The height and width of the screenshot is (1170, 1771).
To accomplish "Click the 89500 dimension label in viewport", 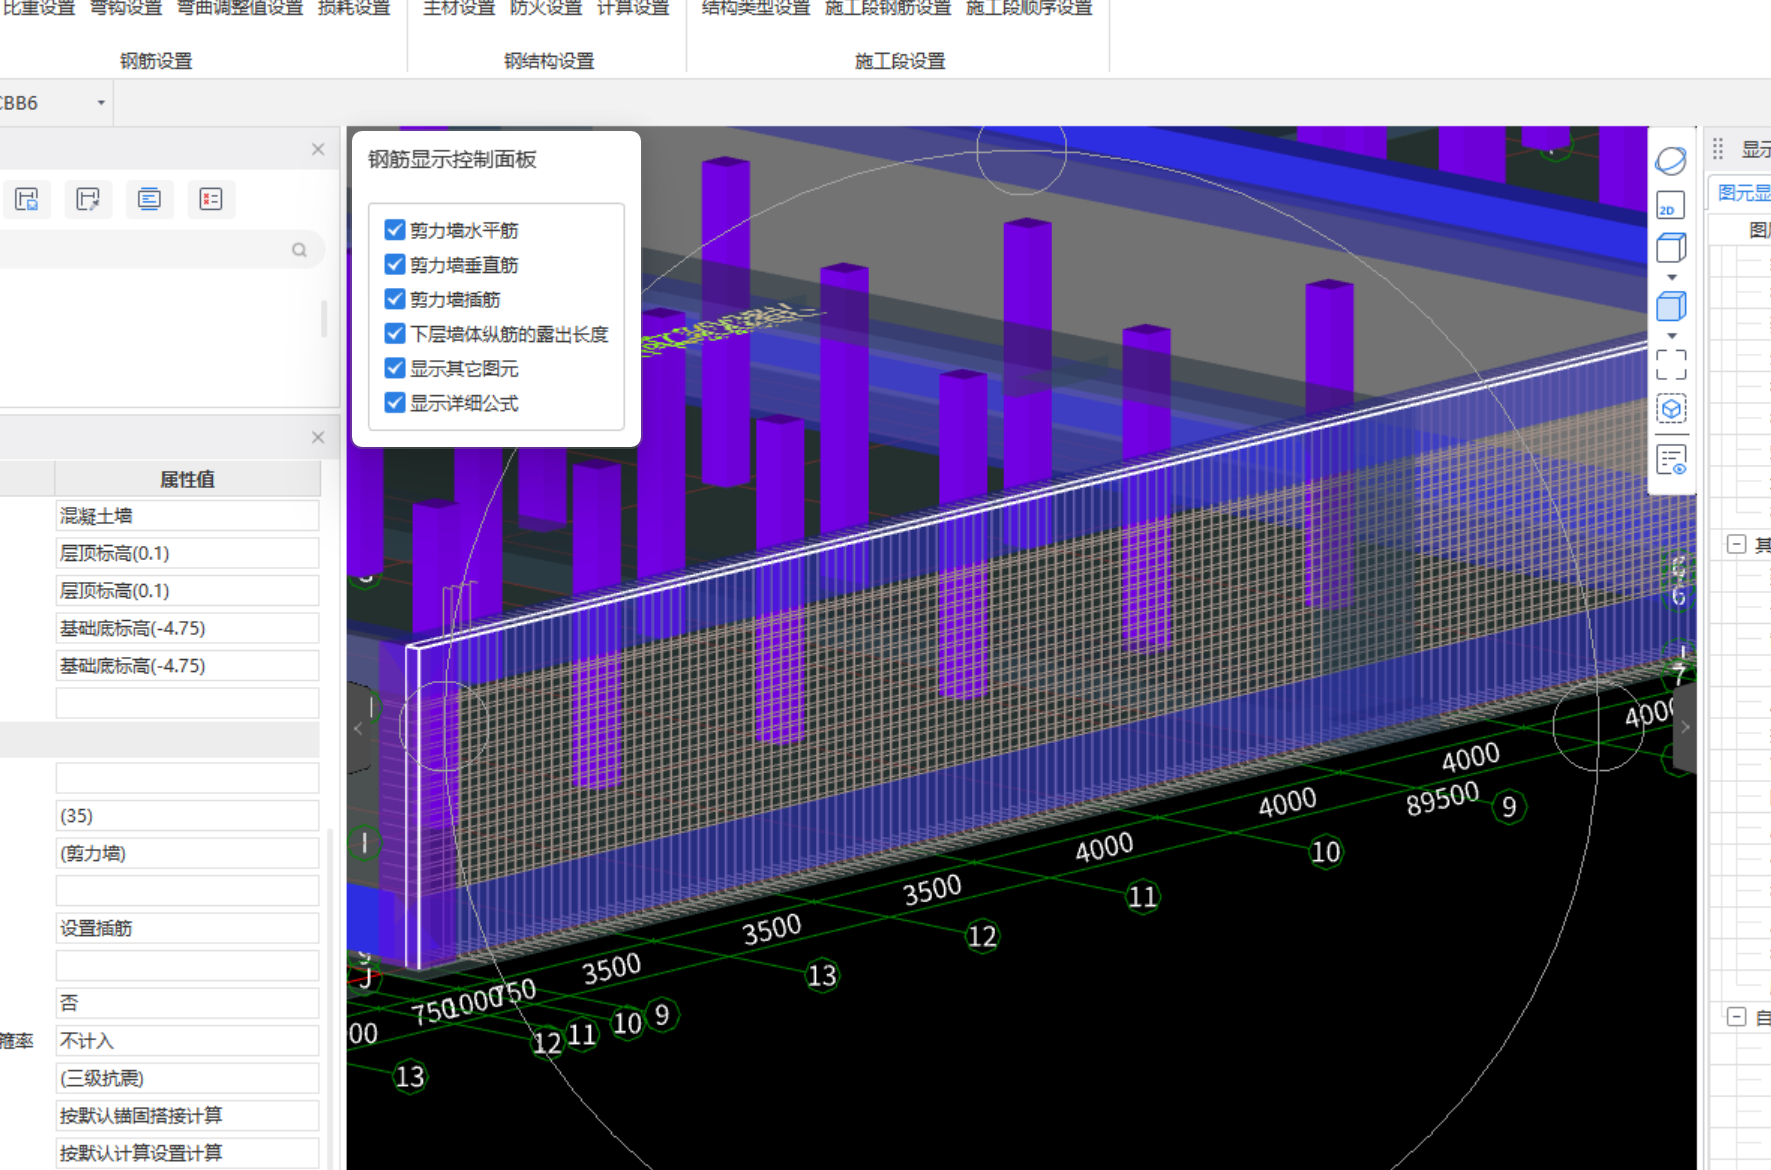I will click(x=1442, y=799).
